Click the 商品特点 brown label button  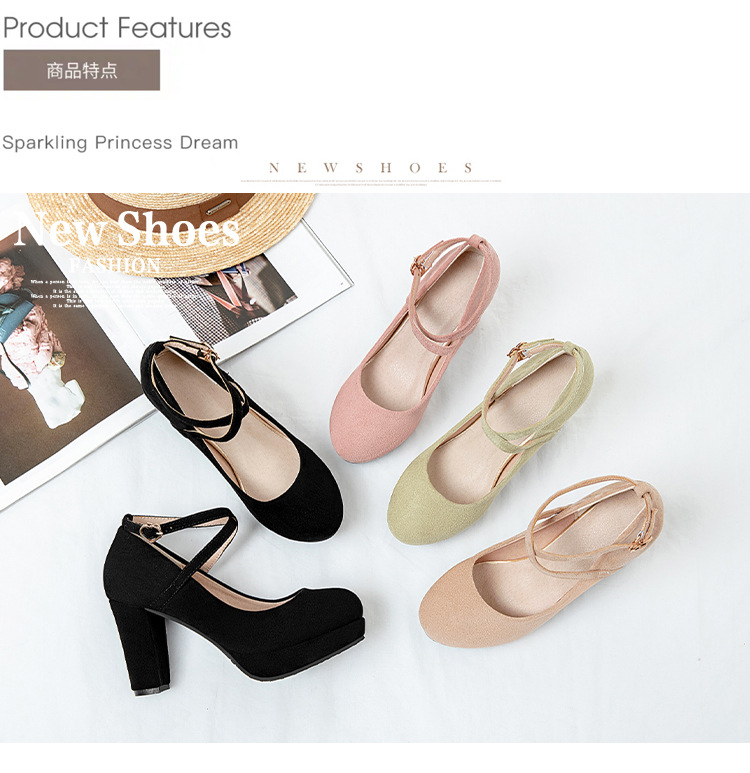[x=82, y=70]
